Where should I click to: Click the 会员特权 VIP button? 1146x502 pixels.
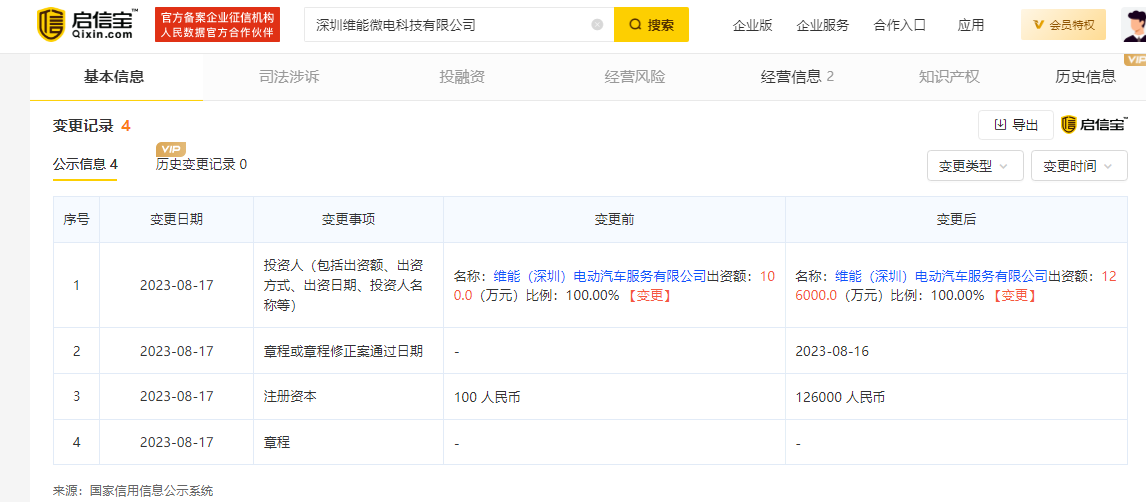click(1063, 25)
